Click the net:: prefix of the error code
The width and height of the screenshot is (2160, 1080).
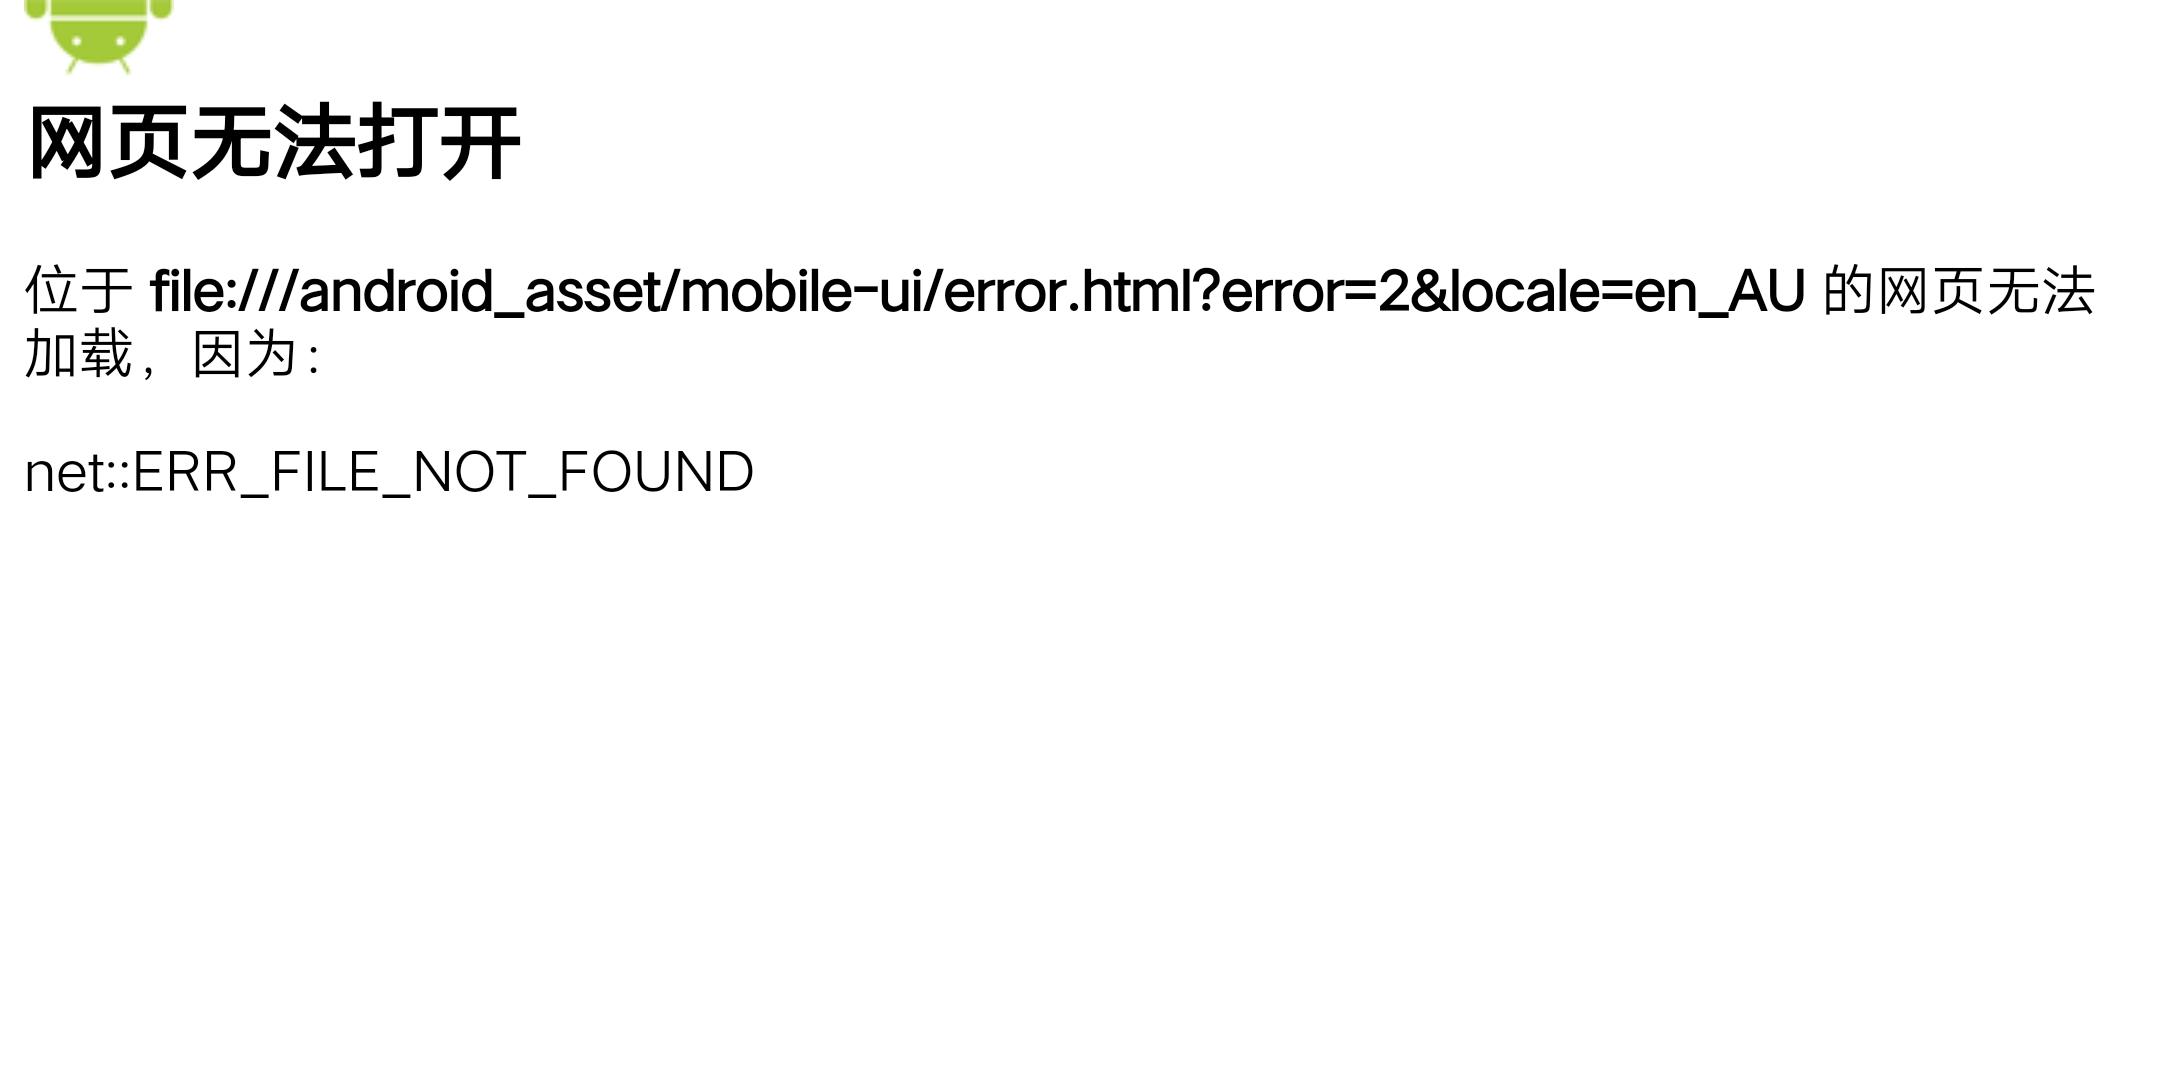coord(78,472)
